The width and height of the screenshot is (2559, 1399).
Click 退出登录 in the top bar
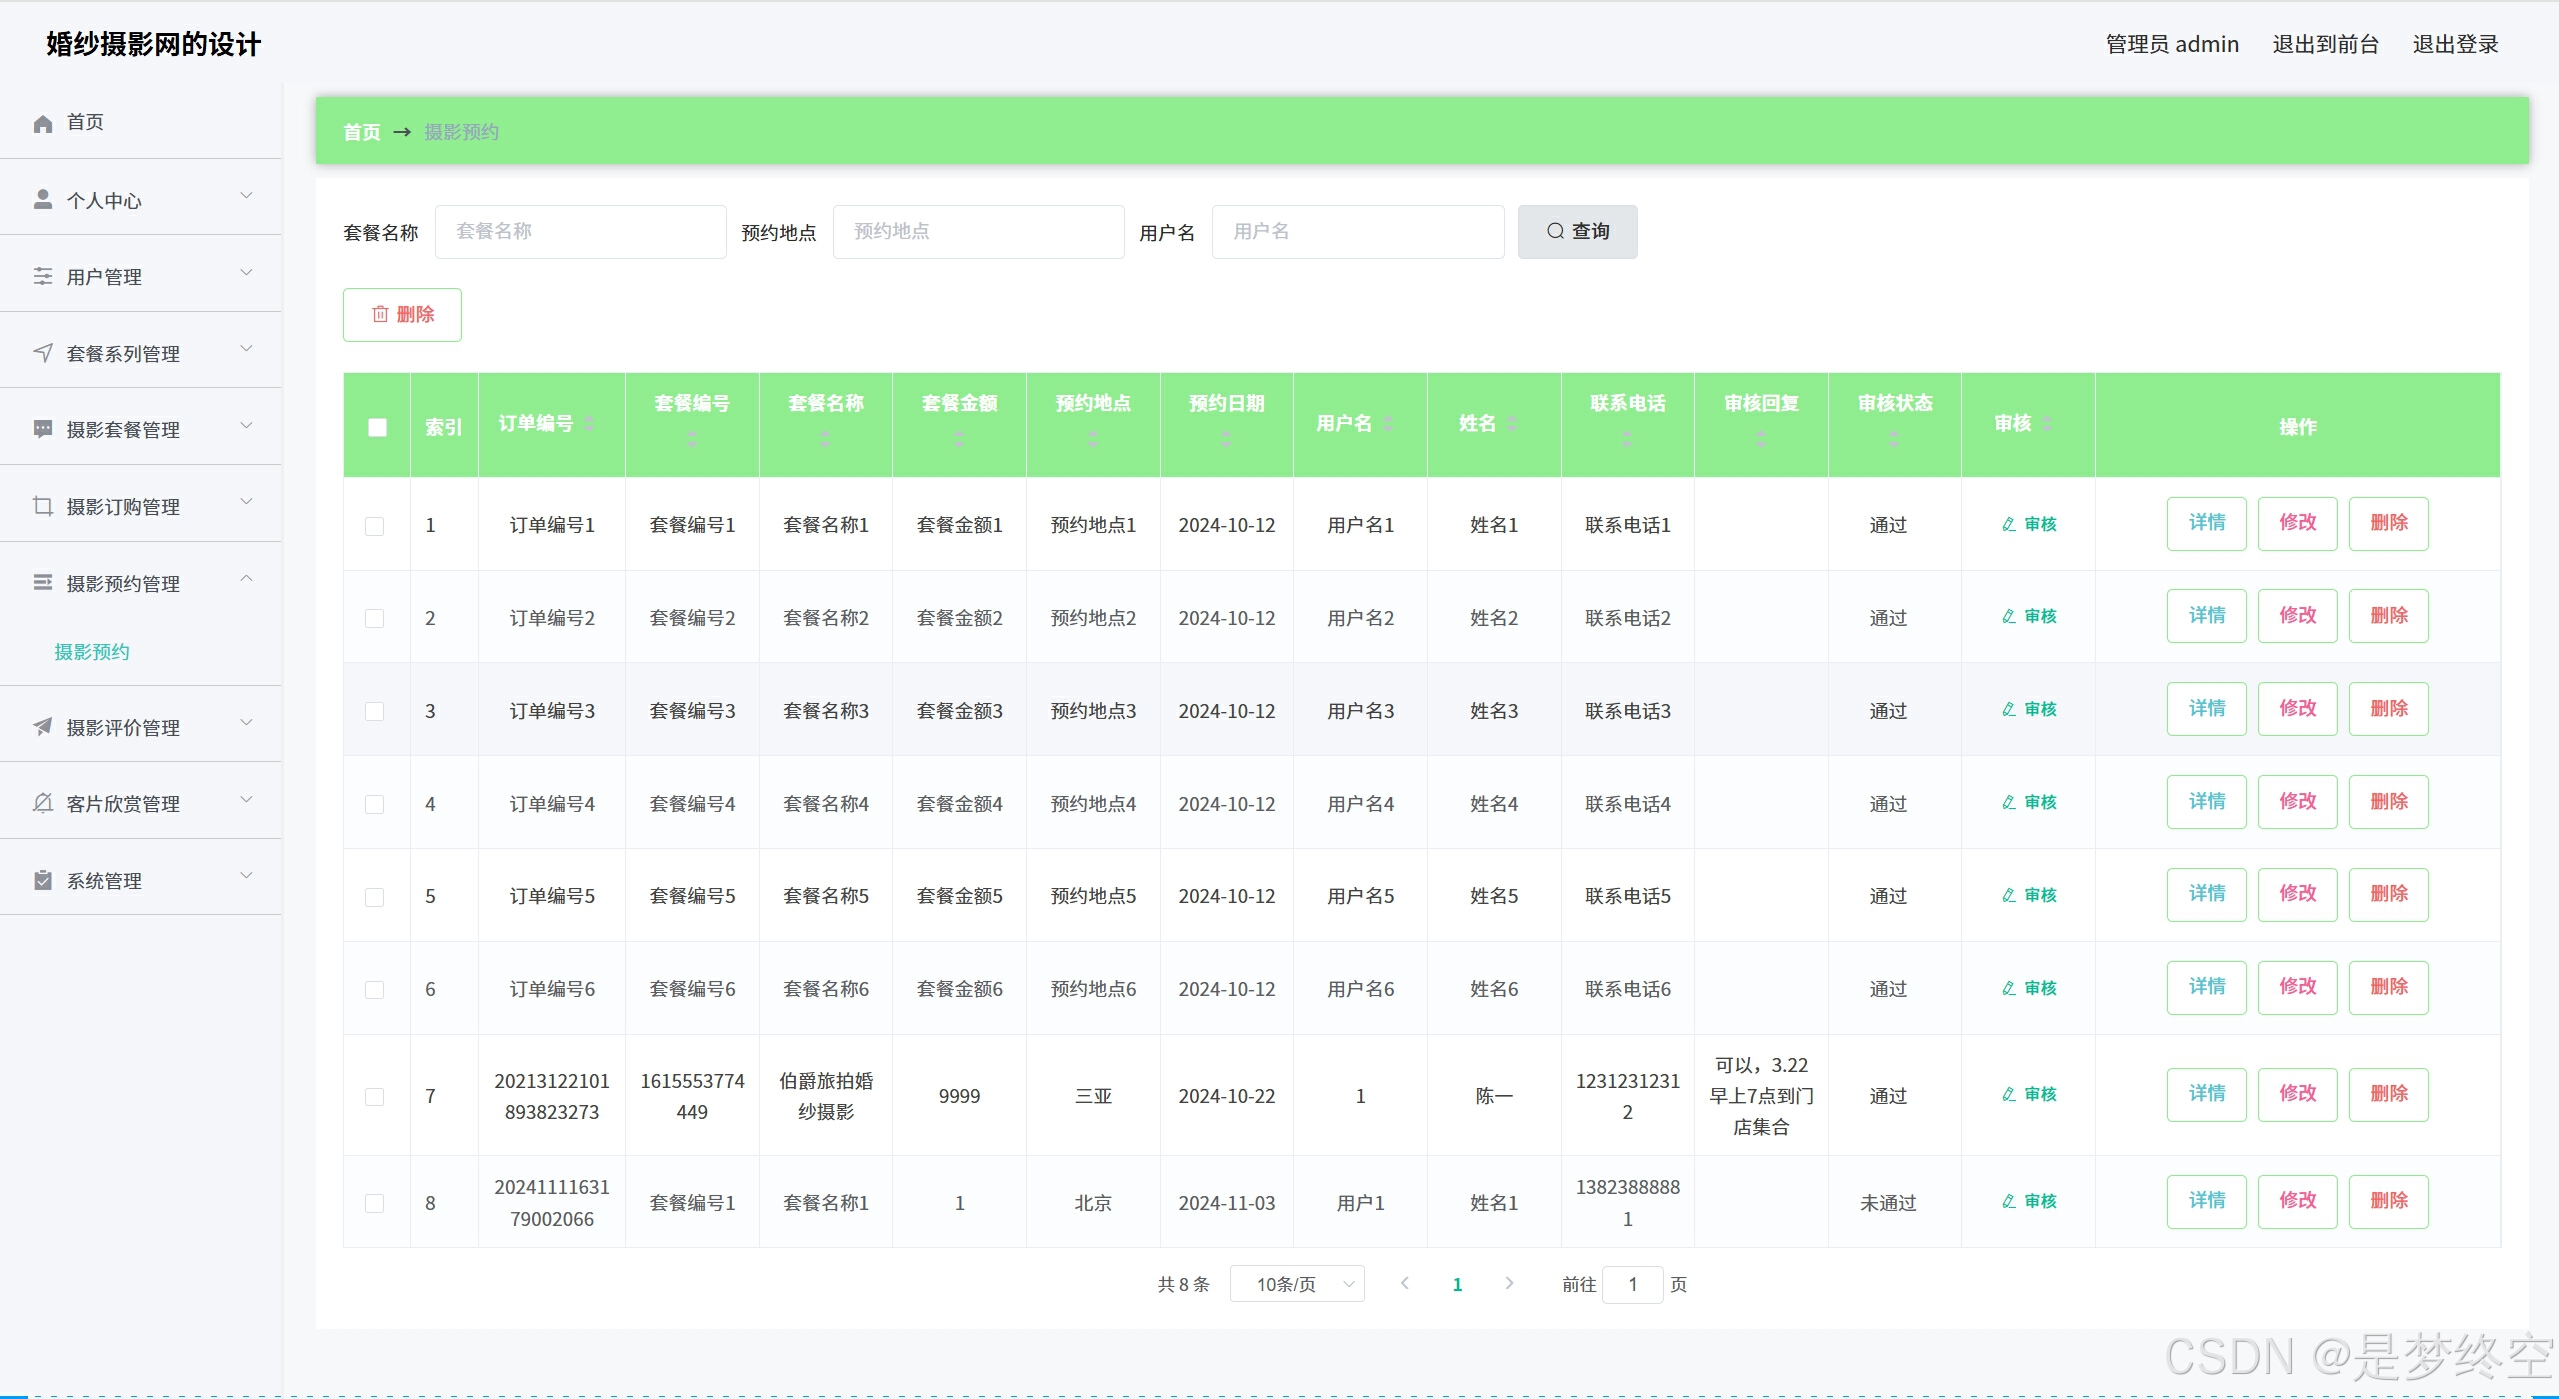pyautogui.click(x=2454, y=44)
